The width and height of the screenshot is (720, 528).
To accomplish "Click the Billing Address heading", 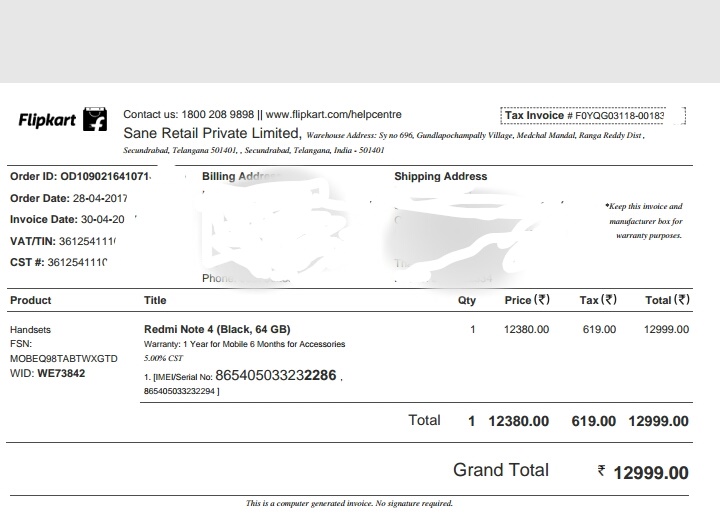I will pyautogui.click(x=241, y=176).
